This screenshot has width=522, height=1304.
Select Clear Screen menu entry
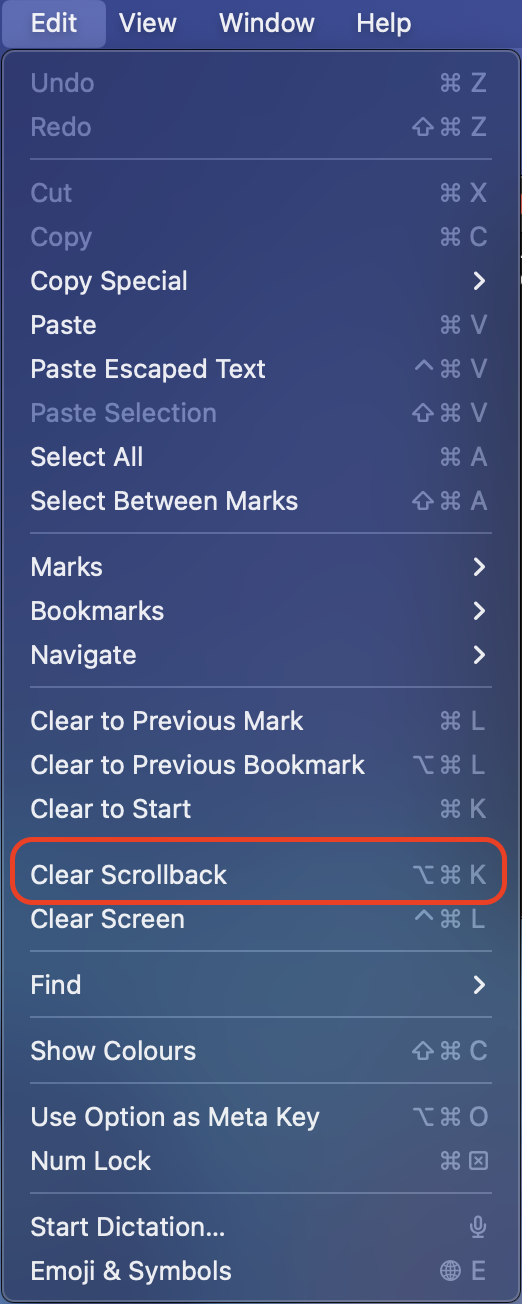click(x=259, y=919)
